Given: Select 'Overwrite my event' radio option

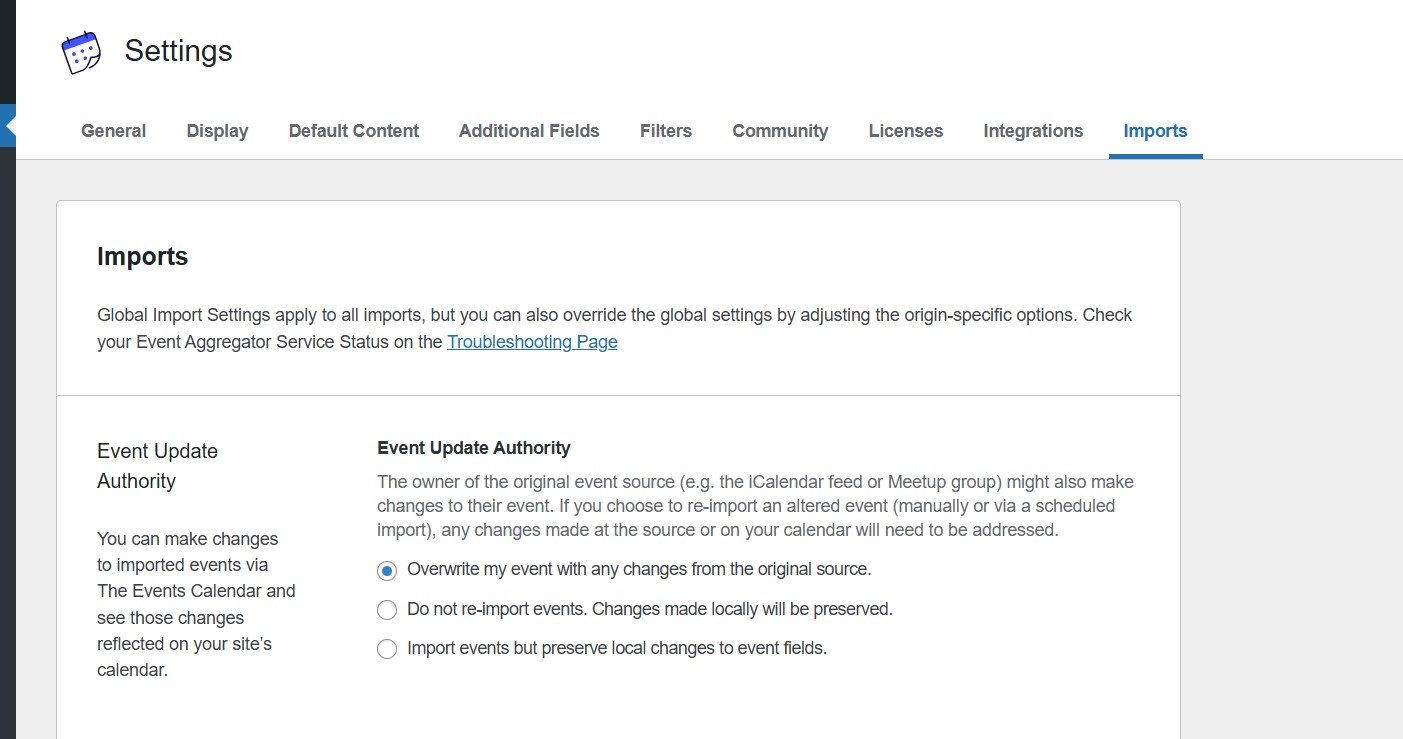Looking at the screenshot, I should coord(387,570).
